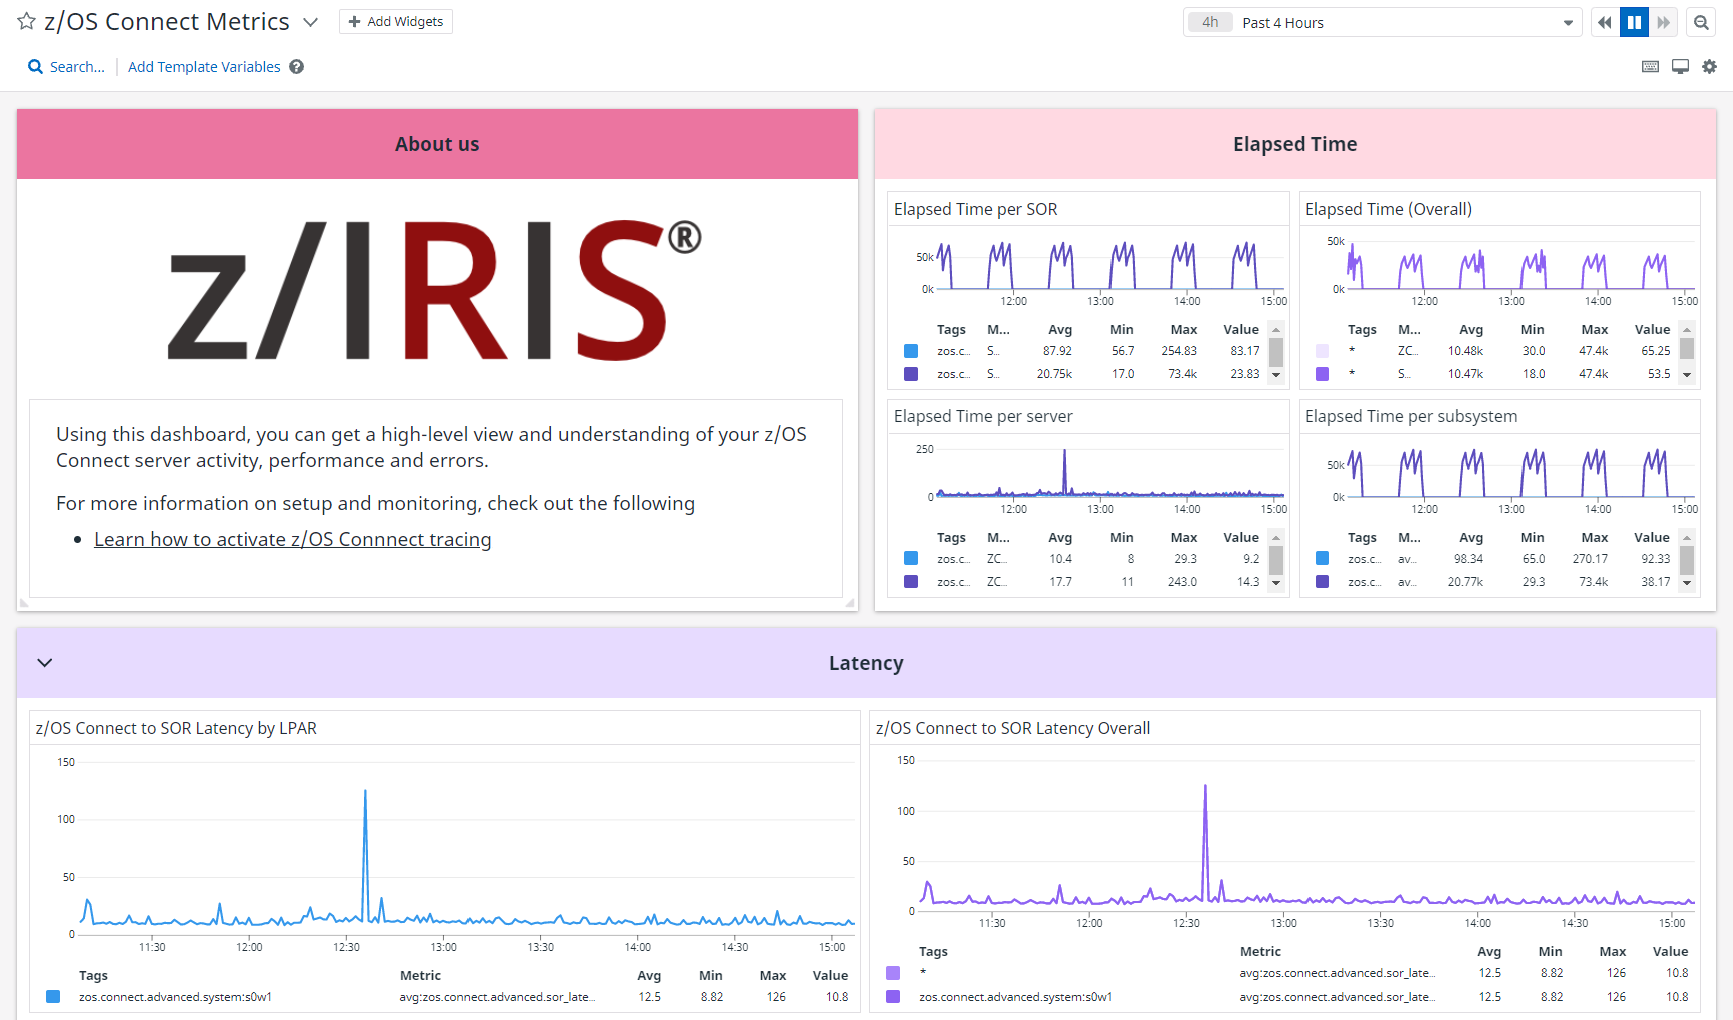Click blue swatch in Latency by LPAR legend
The width and height of the screenshot is (1733, 1020).
tap(53, 997)
